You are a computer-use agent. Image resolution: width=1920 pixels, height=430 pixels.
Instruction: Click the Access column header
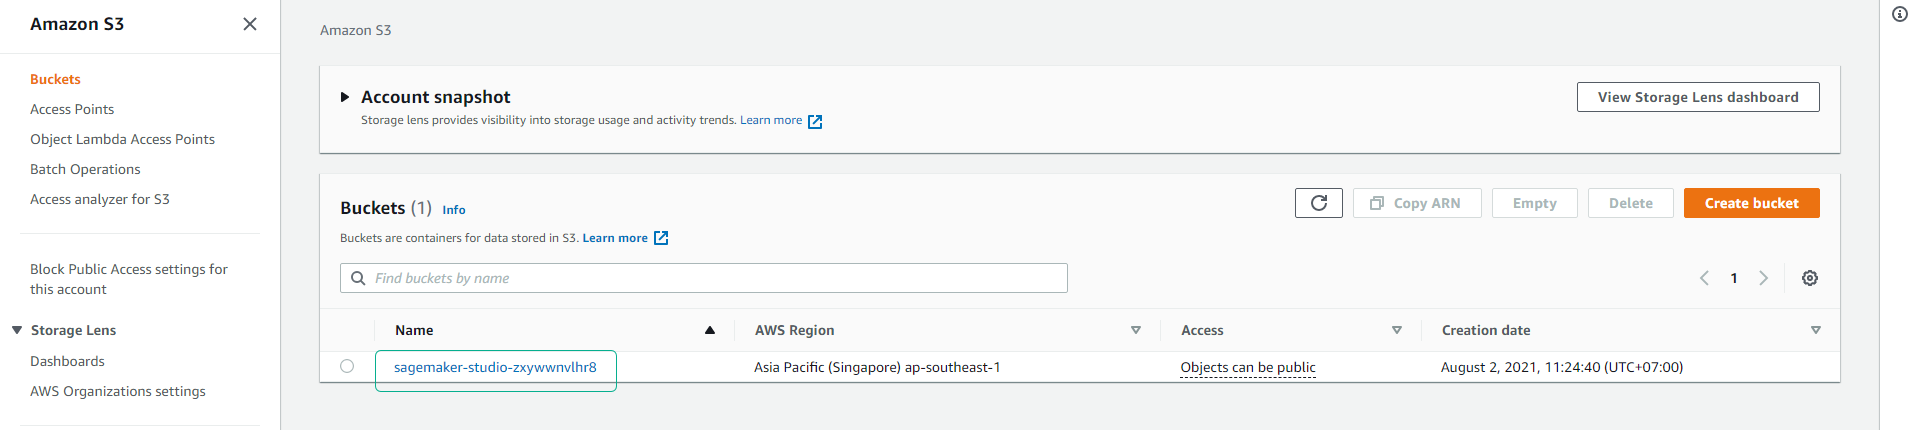click(1202, 330)
